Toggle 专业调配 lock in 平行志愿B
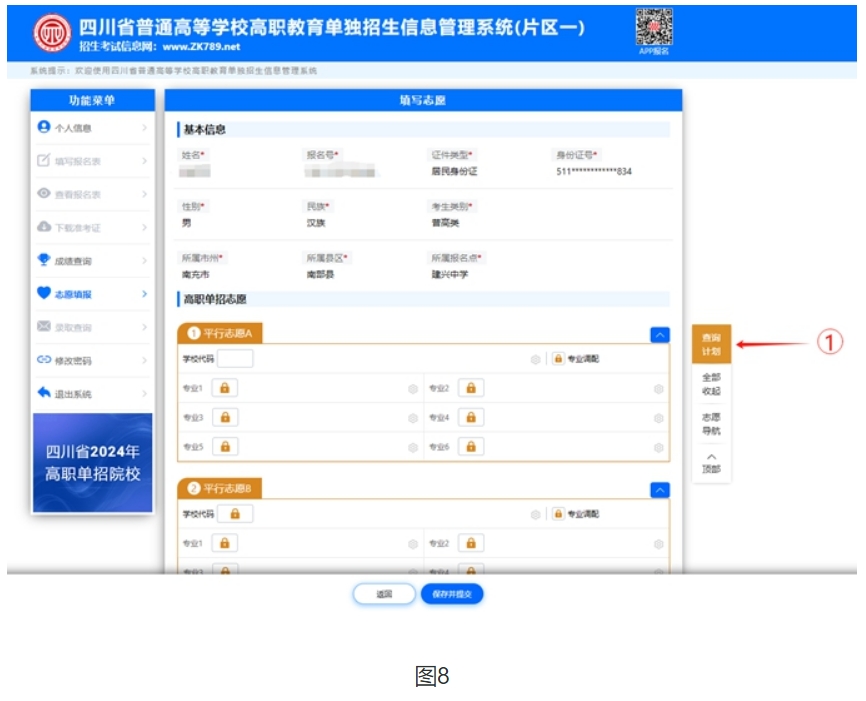The width and height of the screenshot is (866, 701). point(557,514)
